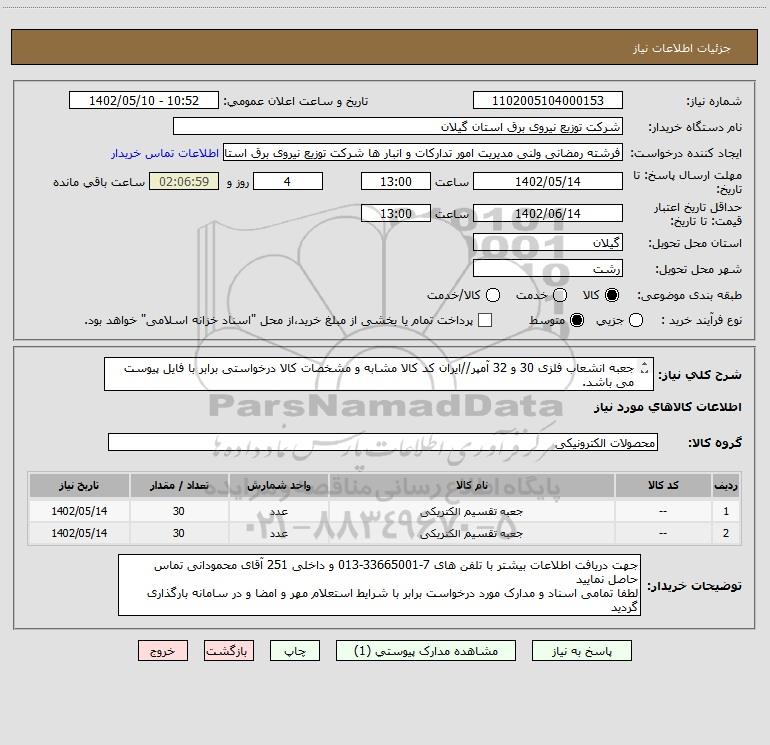Click the بازگشت back button
770x745 pixels.
tap(229, 651)
